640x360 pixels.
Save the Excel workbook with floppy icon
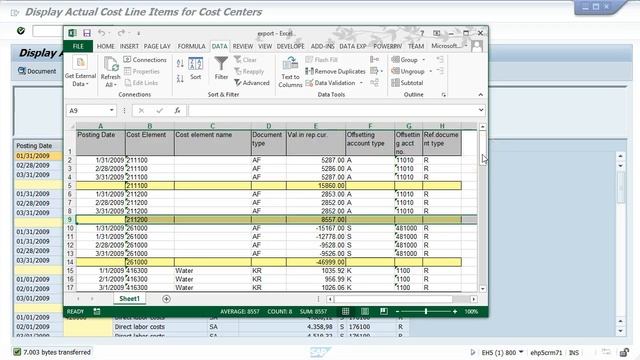(87, 33)
